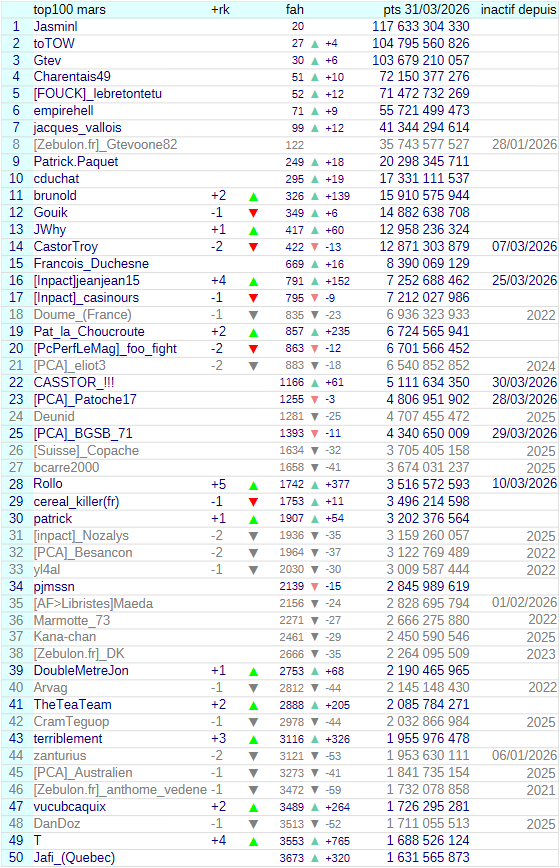Click the green fah arrow next to toTOW +4
The image size is (560, 868).
pyautogui.click(x=315, y=44)
